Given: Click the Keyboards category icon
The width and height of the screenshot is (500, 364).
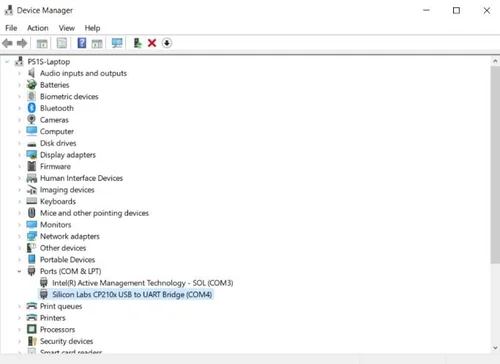Looking at the screenshot, I should pos(32,201).
